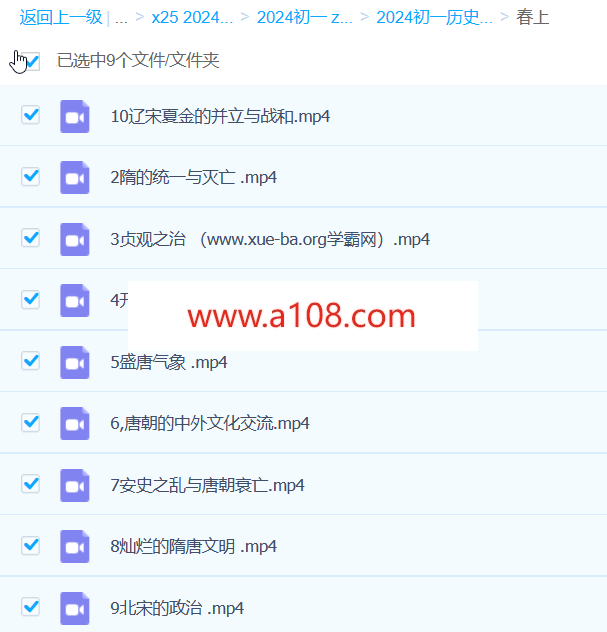Open file 9北宋的政治 .mp4

click(177, 608)
